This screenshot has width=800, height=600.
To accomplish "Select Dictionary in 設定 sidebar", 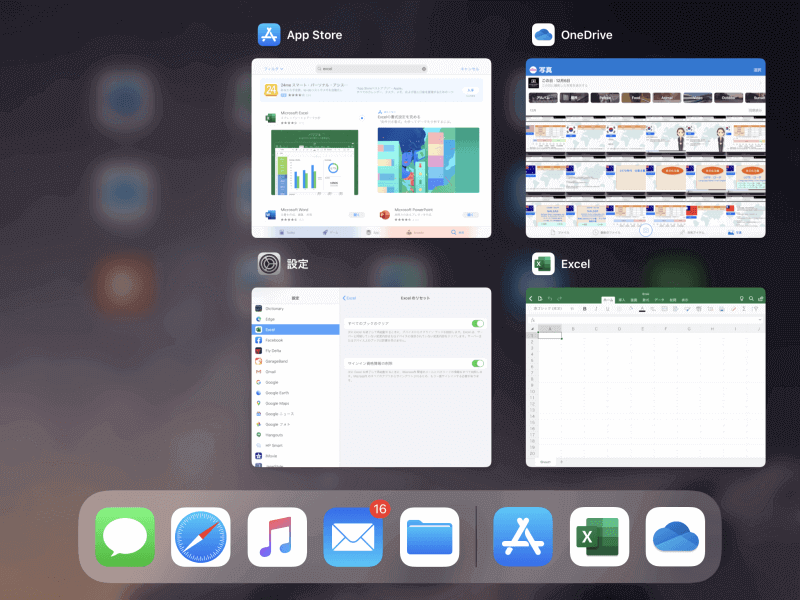I will point(296,309).
